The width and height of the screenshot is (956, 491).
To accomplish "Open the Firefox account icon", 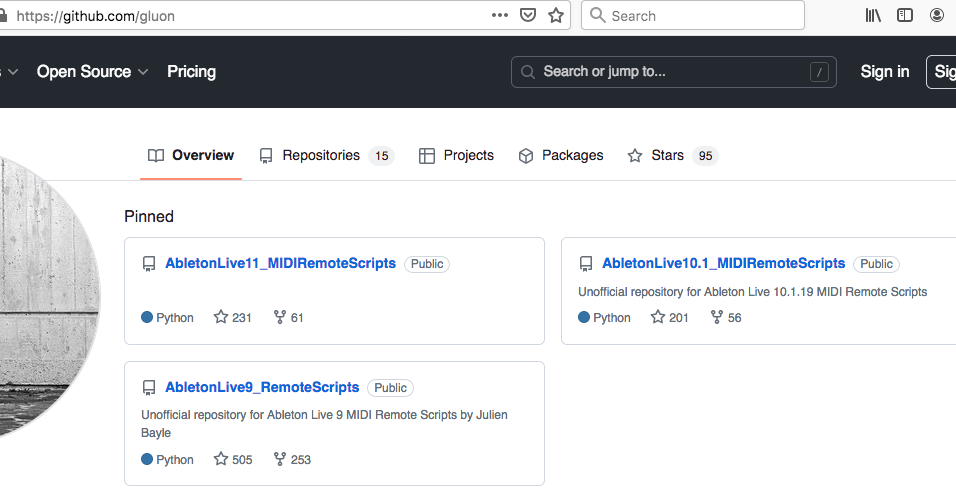I will 936,15.
